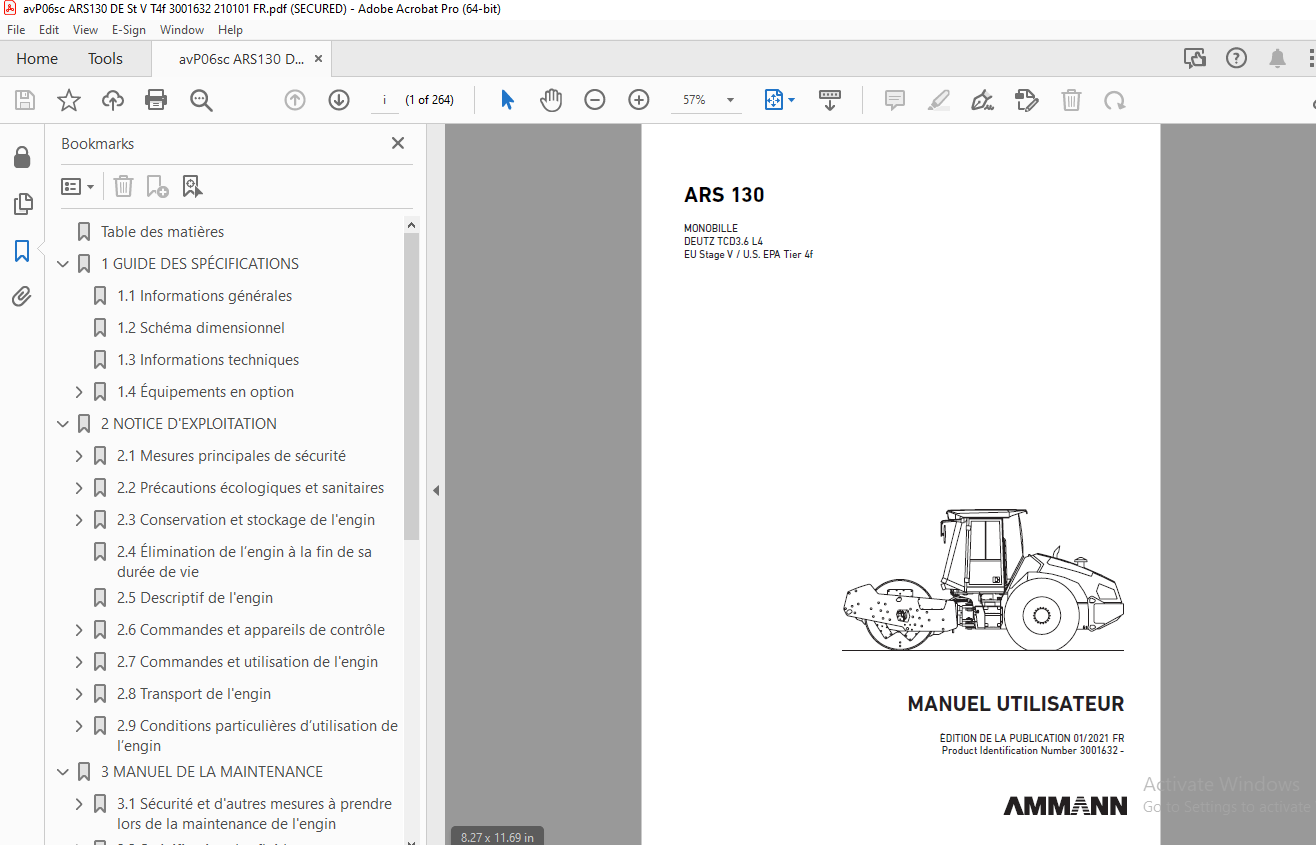Open the Window menu
Image resolution: width=1316 pixels, height=845 pixels.
[182, 30]
